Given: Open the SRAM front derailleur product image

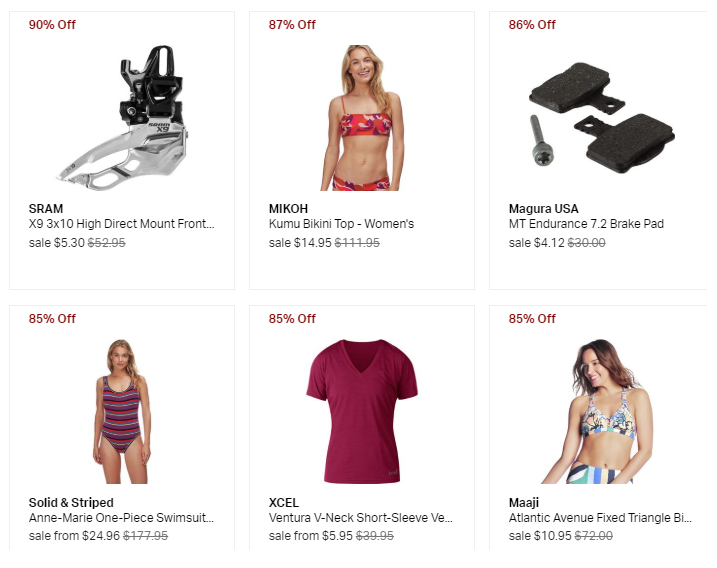Looking at the screenshot, I should [x=122, y=118].
